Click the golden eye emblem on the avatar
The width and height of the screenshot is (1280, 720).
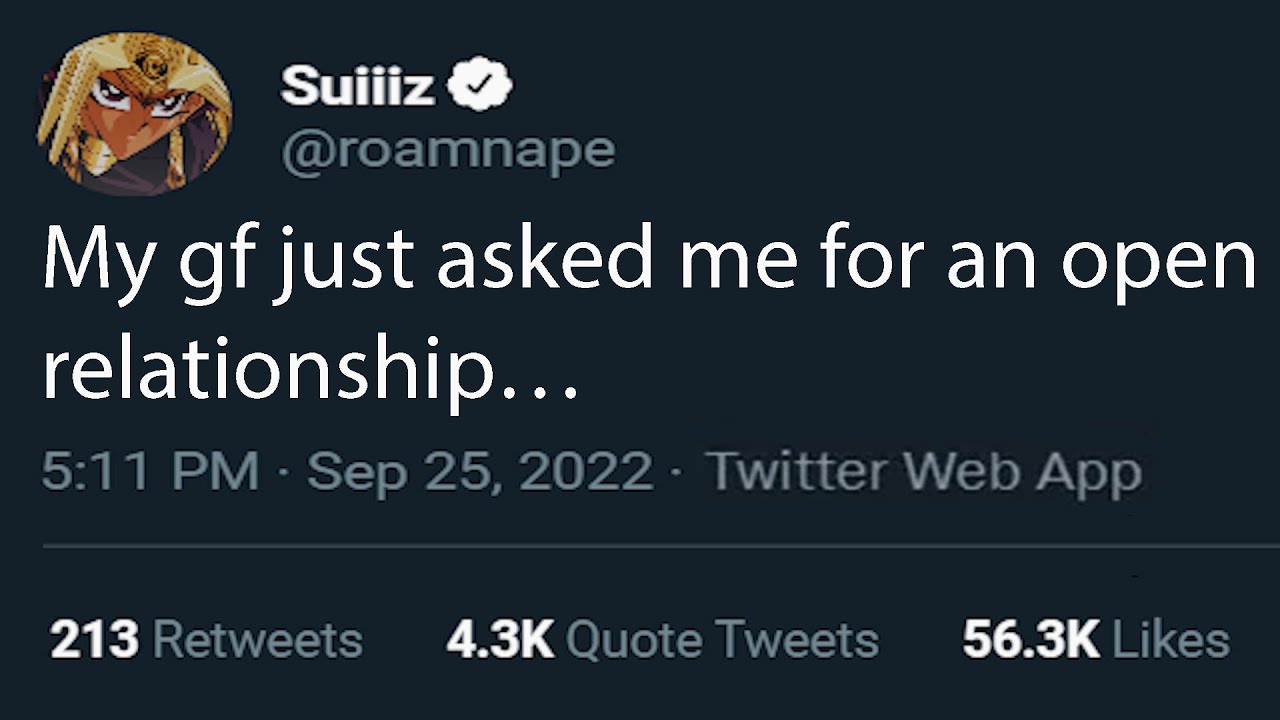tap(152, 62)
